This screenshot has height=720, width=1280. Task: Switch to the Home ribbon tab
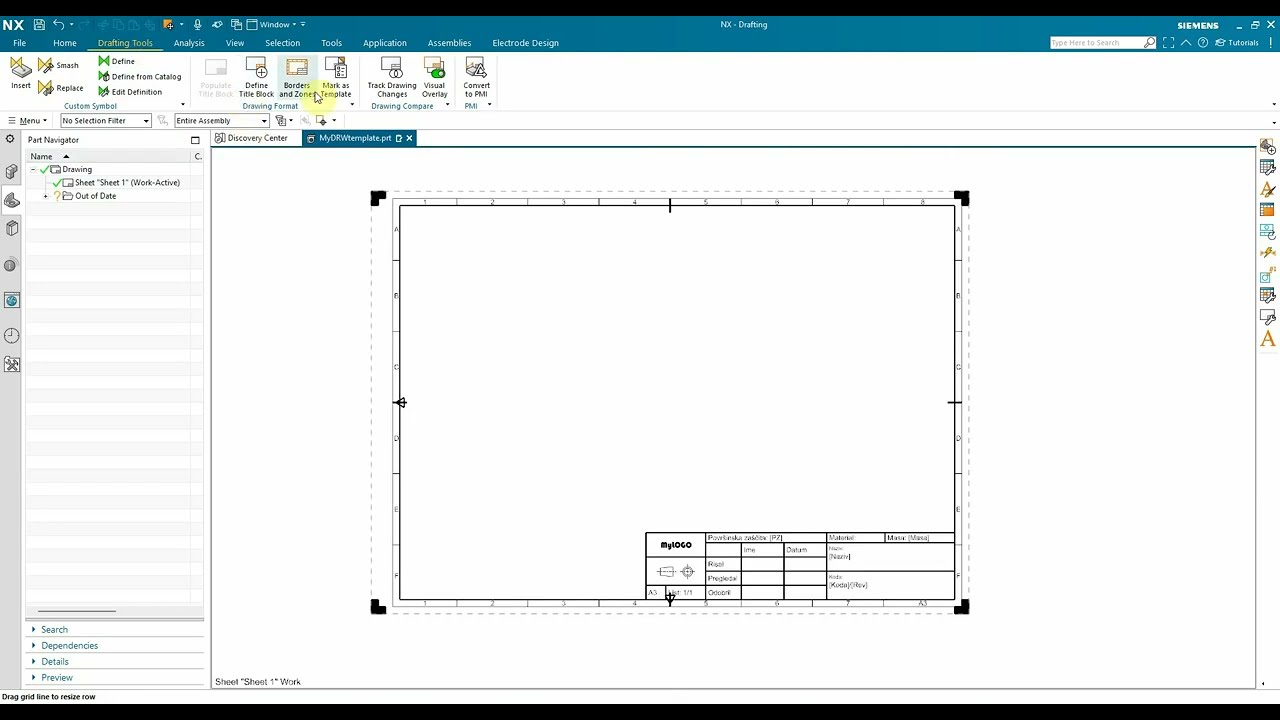pyautogui.click(x=65, y=43)
